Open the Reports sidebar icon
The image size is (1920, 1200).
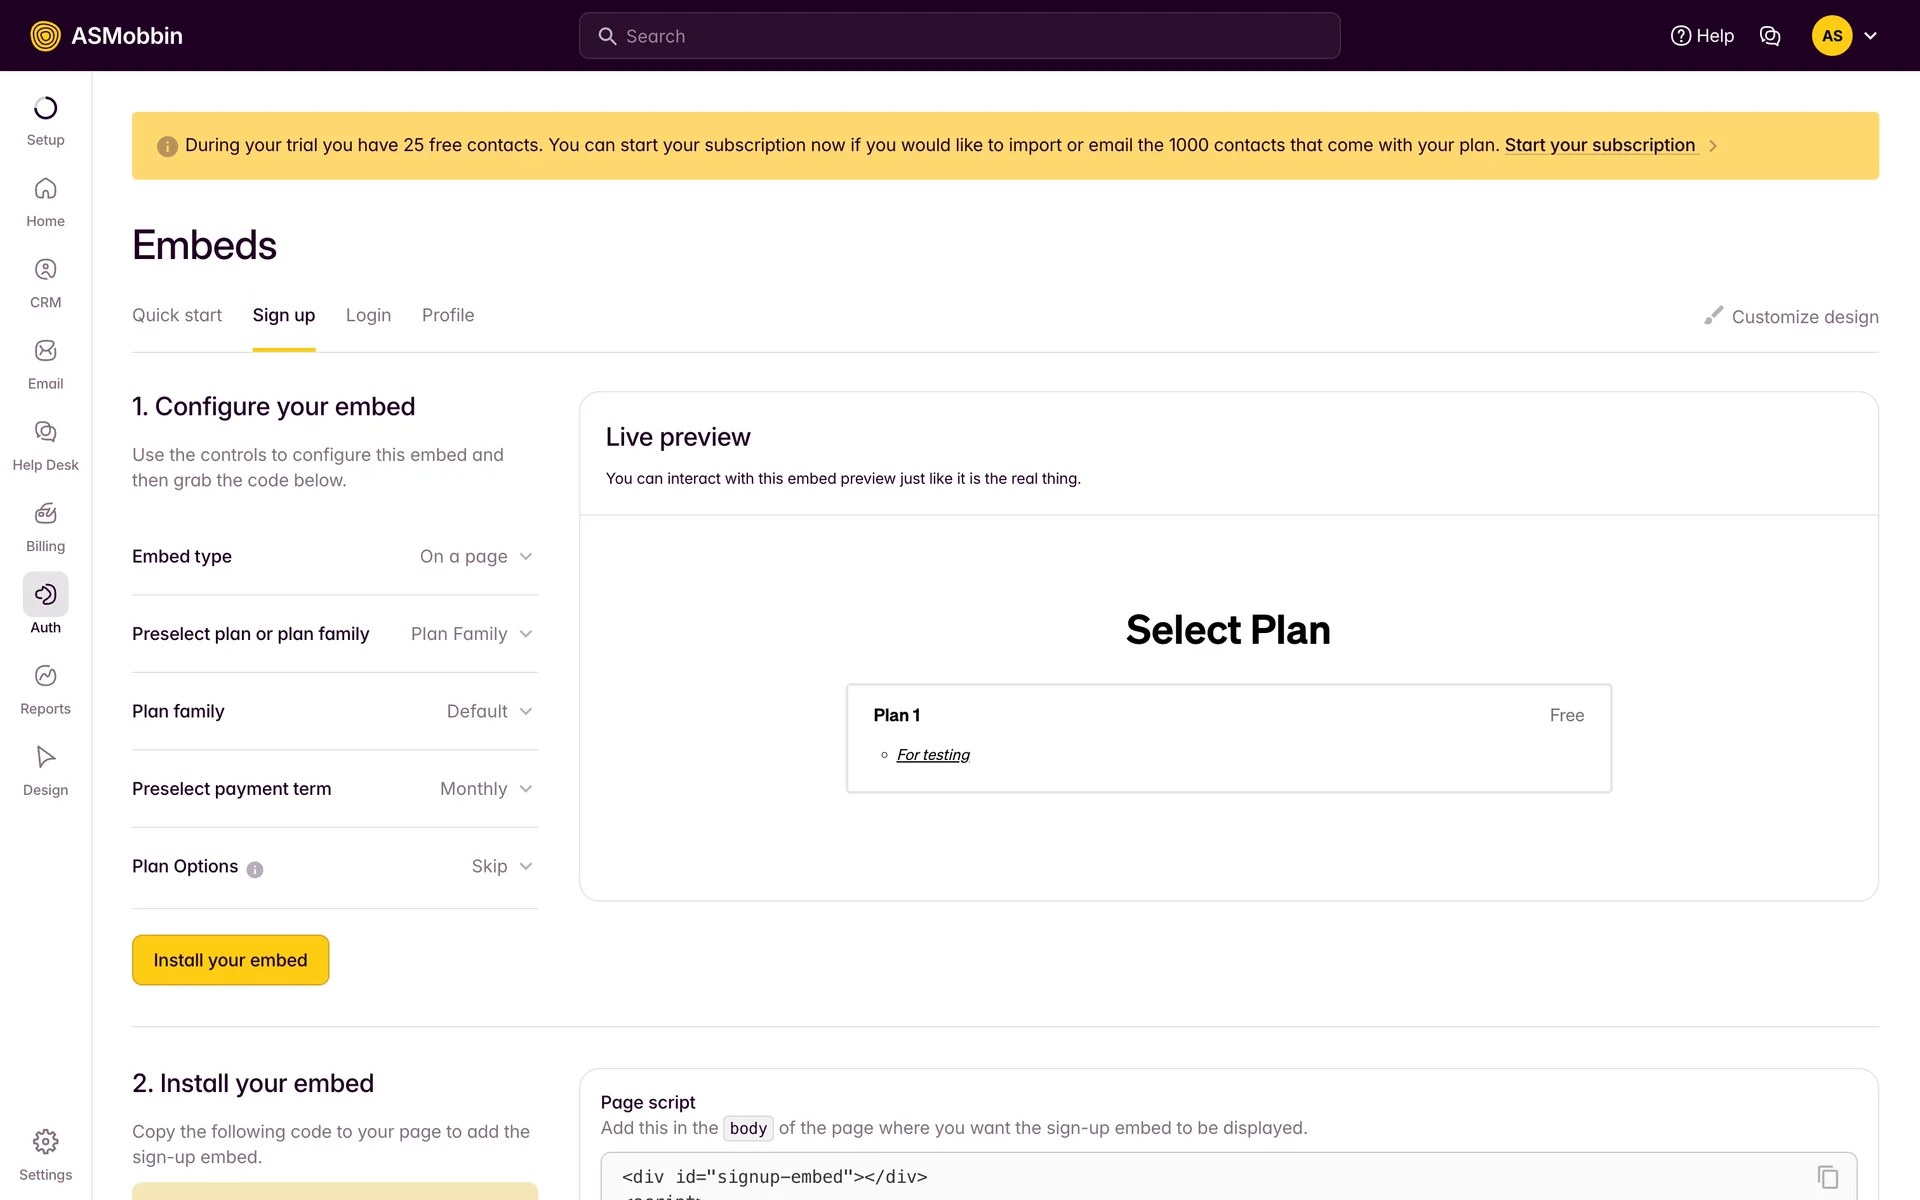(x=45, y=676)
